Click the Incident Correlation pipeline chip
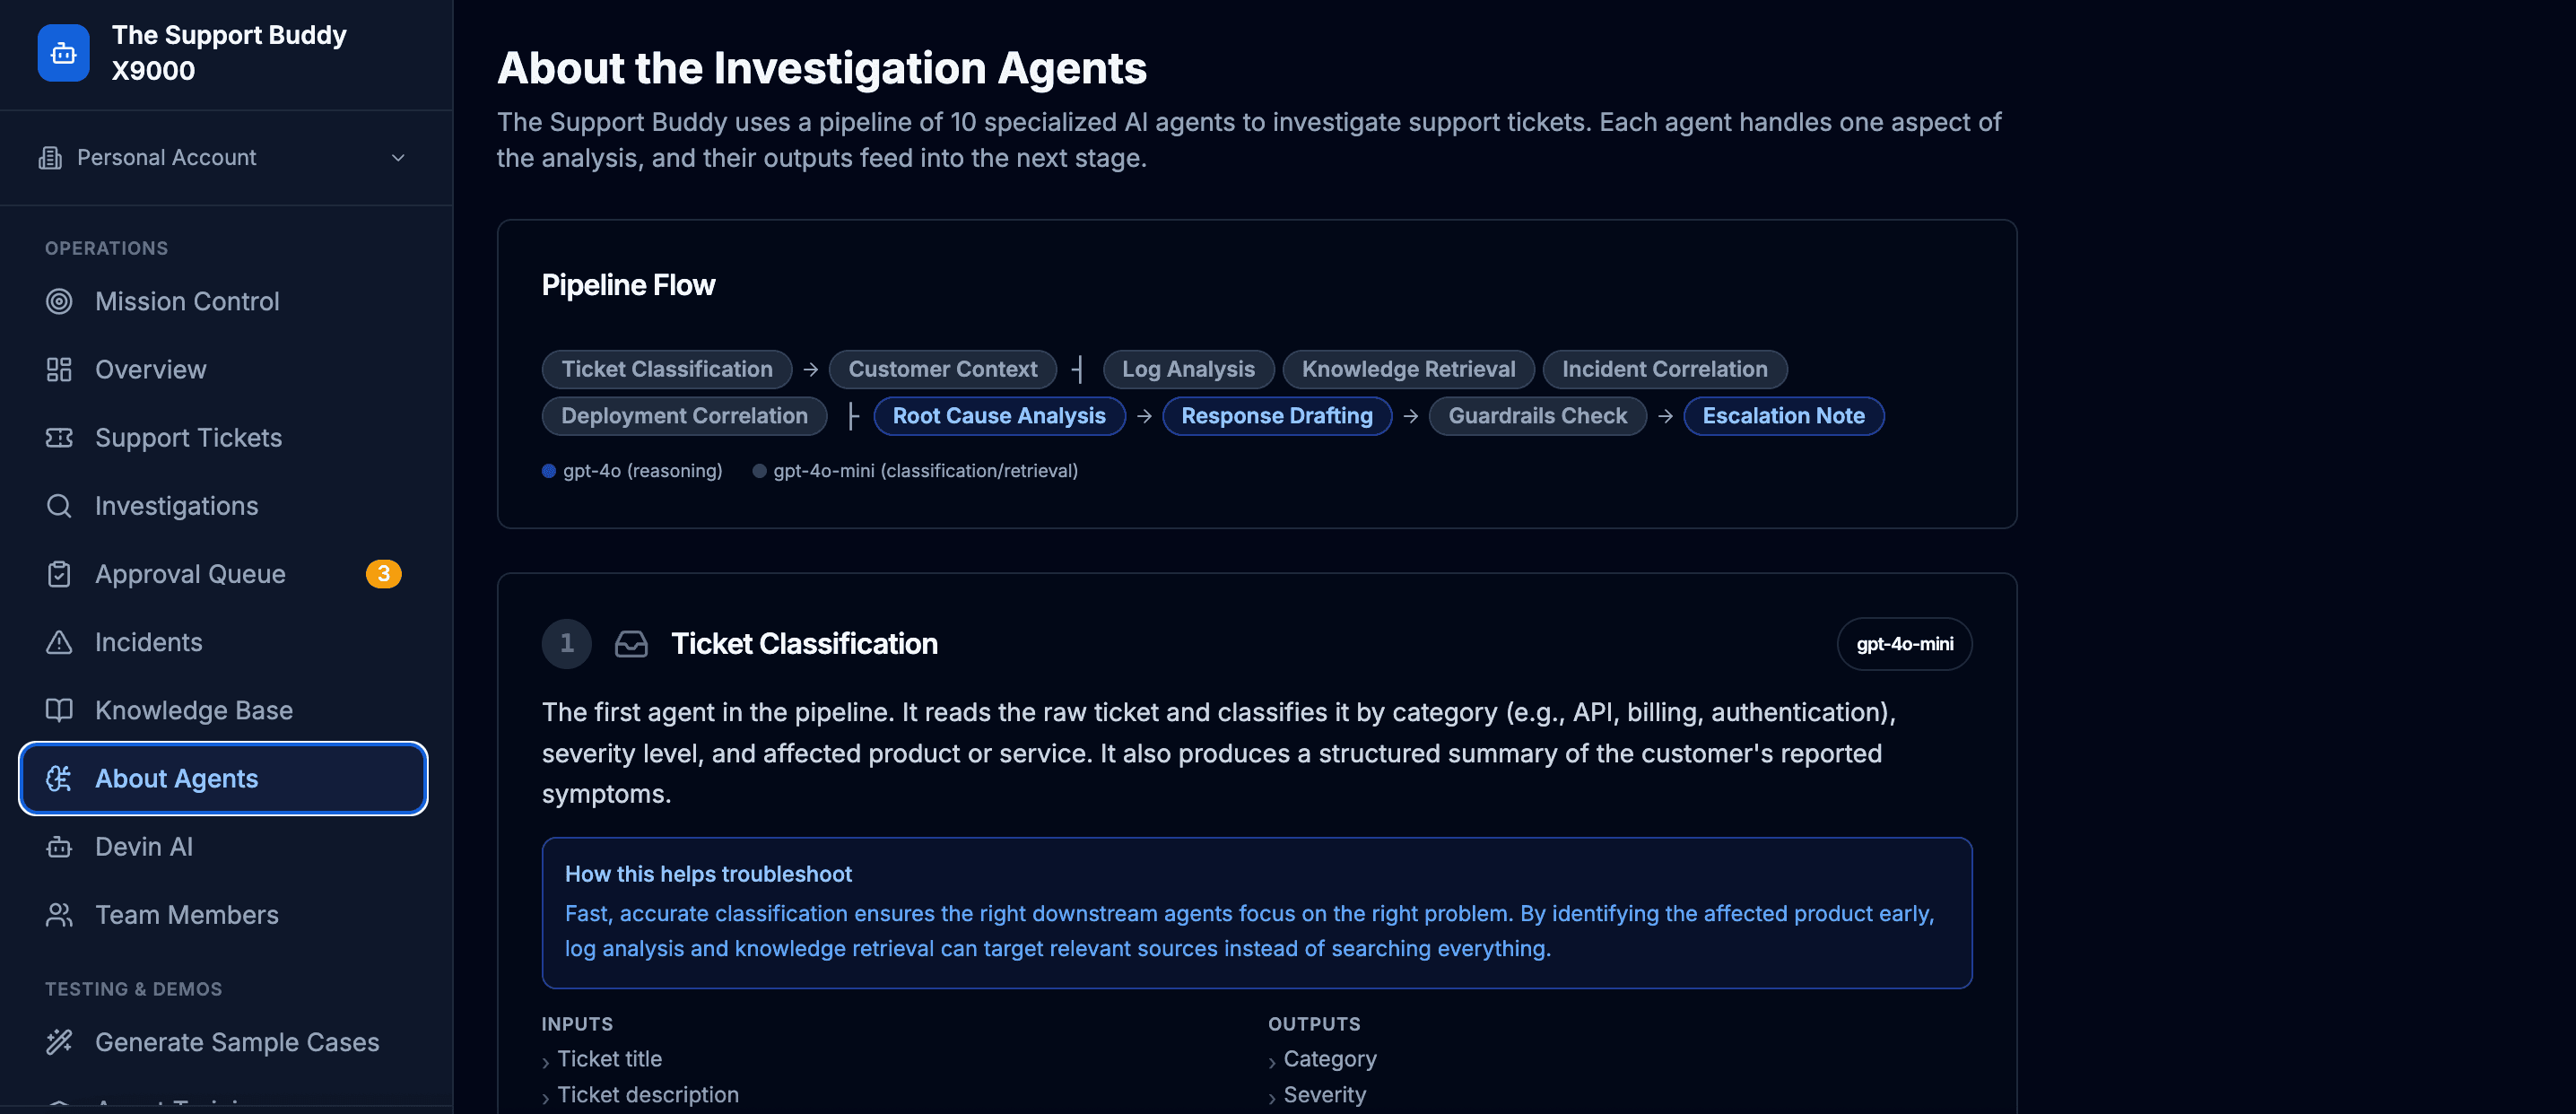This screenshot has height=1114, width=2576. pyautogui.click(x=1665, y=369)
